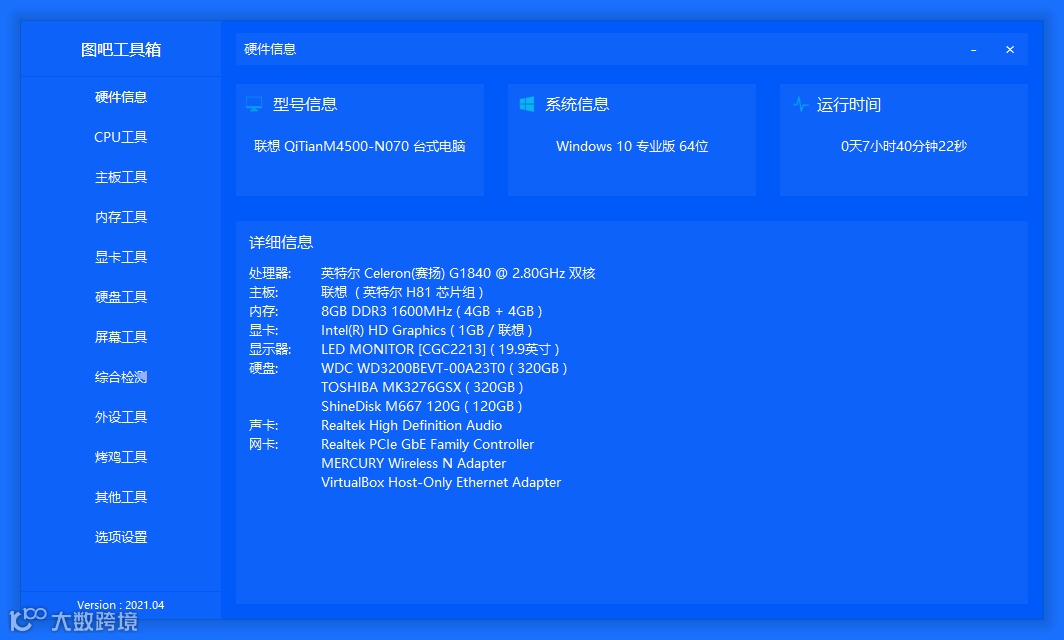Click the Realtek High Definition Audio line
Image resolution: width=1064 pixels, height=640 pixels.
tap(411, 425)
